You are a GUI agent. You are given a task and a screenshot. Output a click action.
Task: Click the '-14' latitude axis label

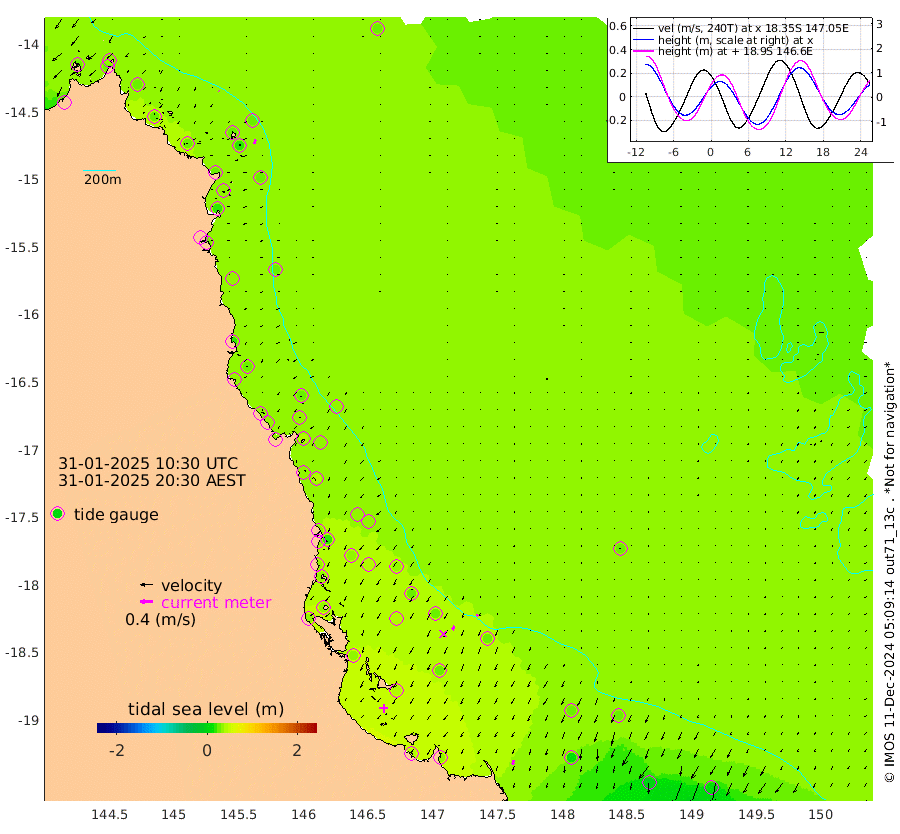28,45
